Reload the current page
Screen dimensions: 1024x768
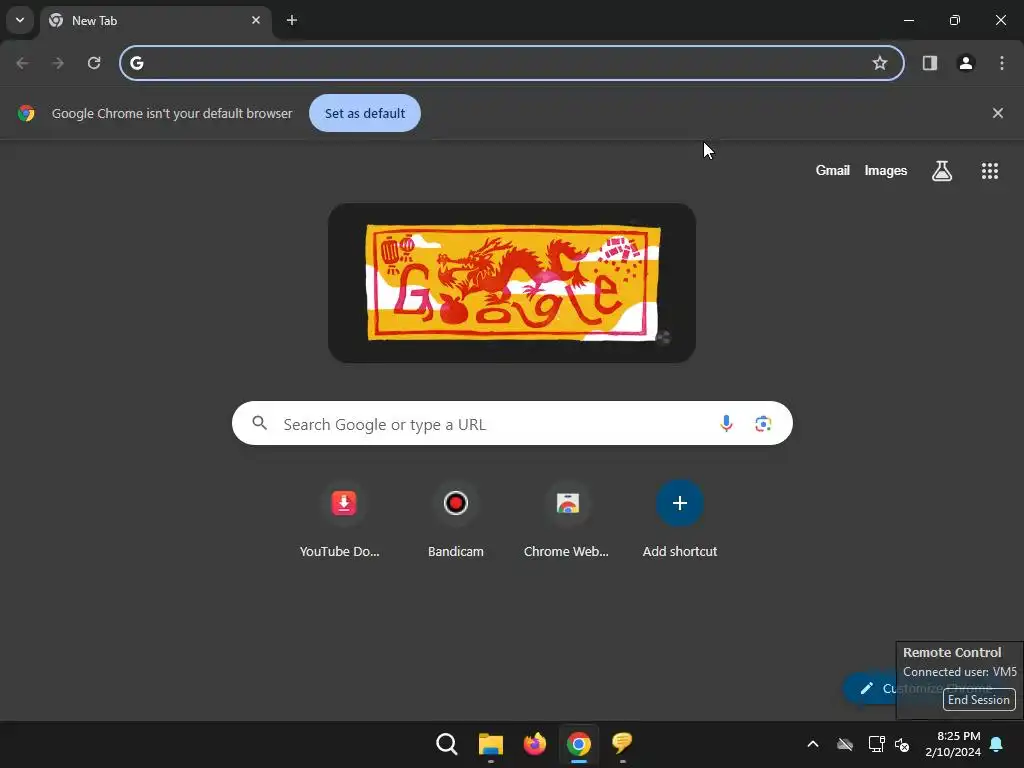94,63
